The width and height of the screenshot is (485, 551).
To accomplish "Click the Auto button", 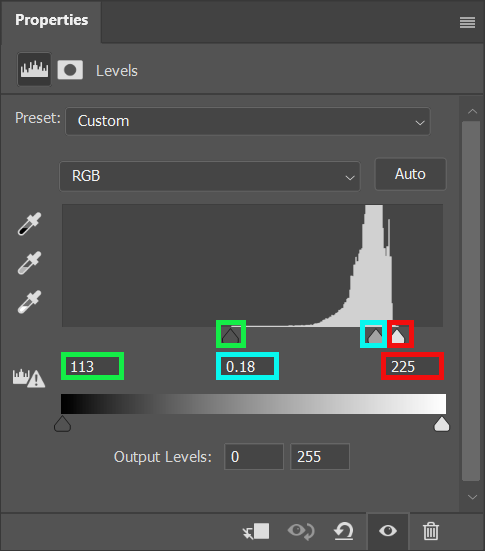I will pos(410,174).
